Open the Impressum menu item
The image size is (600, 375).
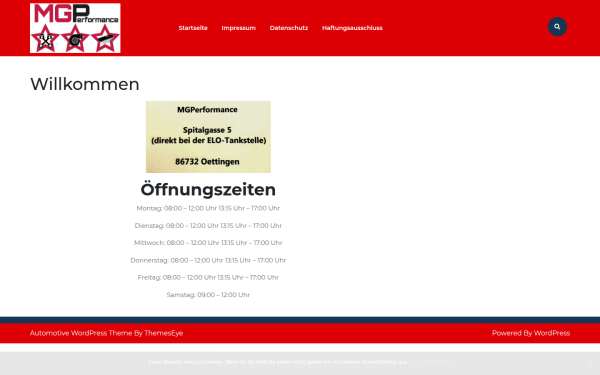tap(238, 28)
